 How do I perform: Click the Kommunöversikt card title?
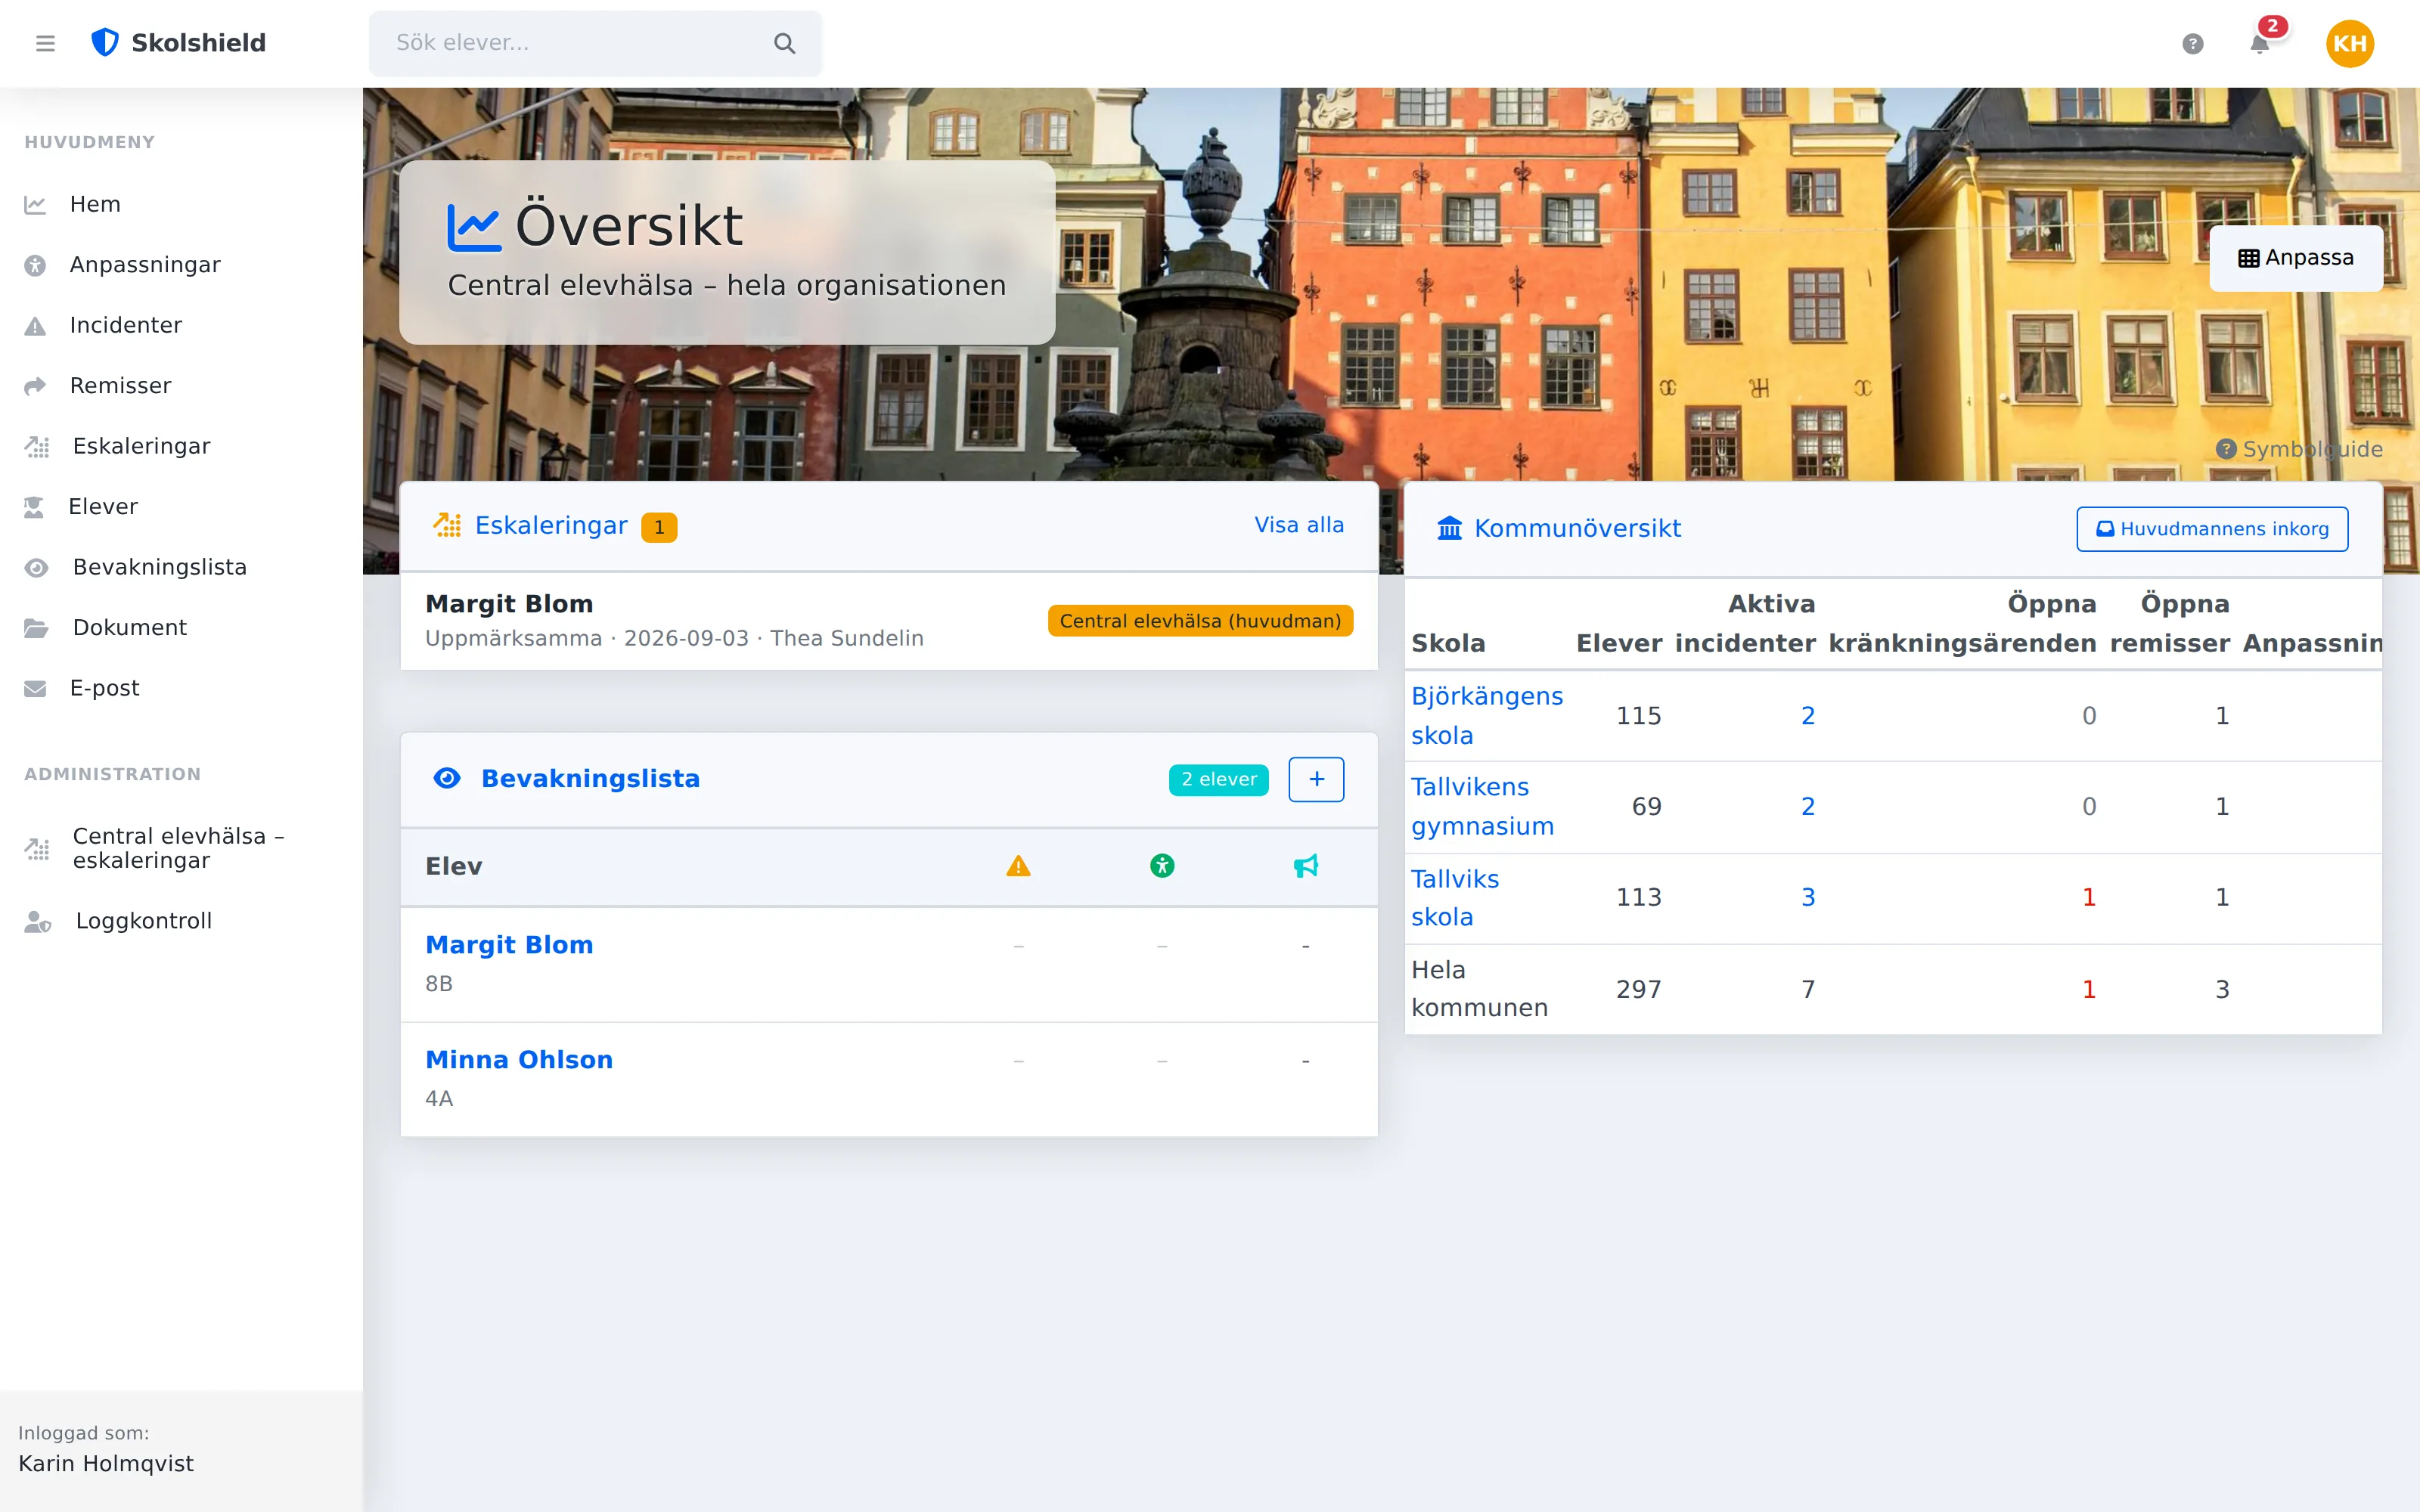pos(1577,528)
